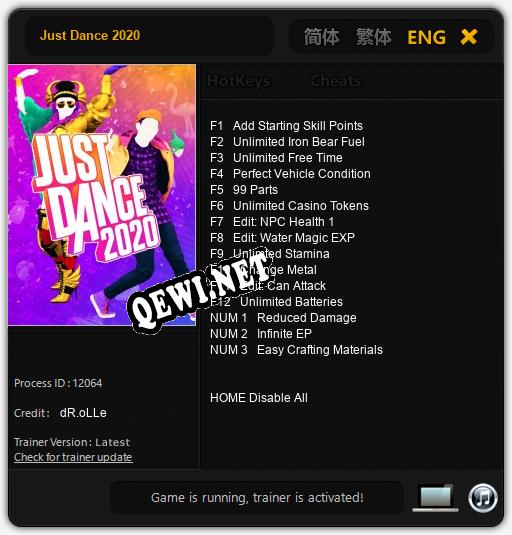Select F6 Unlimited Casino Tokens

[x=289, y=206]
